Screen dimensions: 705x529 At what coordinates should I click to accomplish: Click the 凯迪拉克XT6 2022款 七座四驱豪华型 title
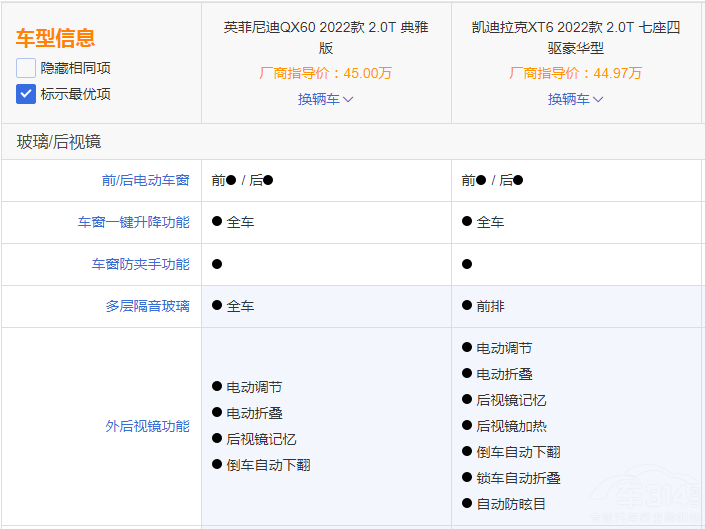click(x=576, y=37)
